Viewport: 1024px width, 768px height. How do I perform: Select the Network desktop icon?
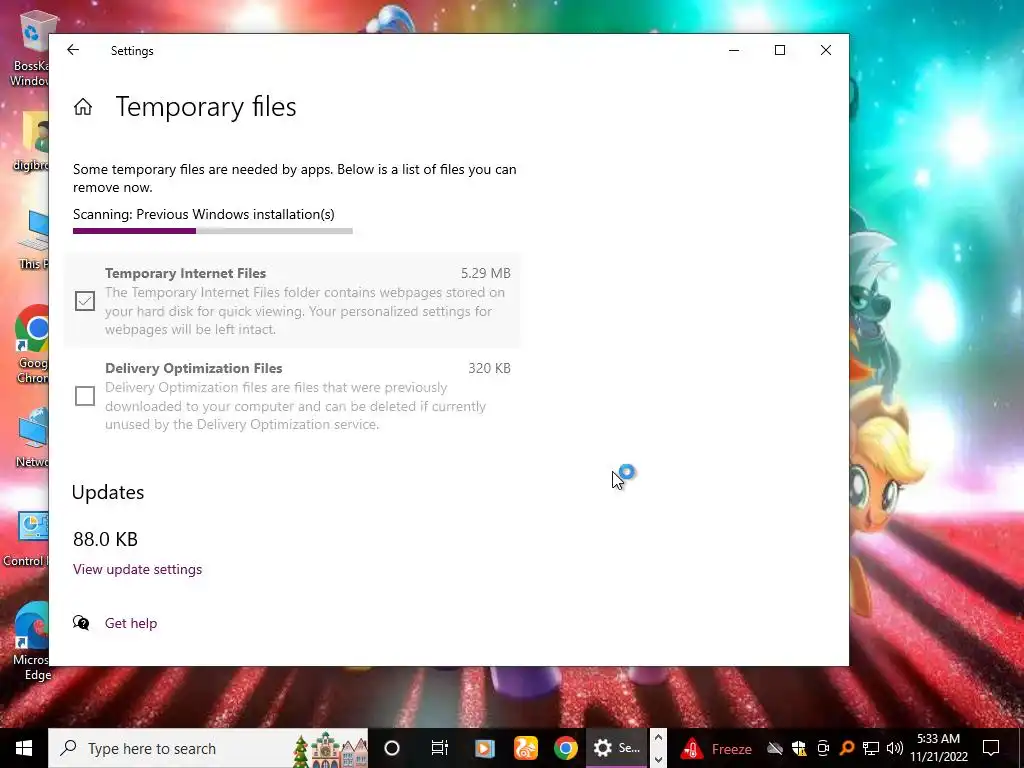click(31, 438)
